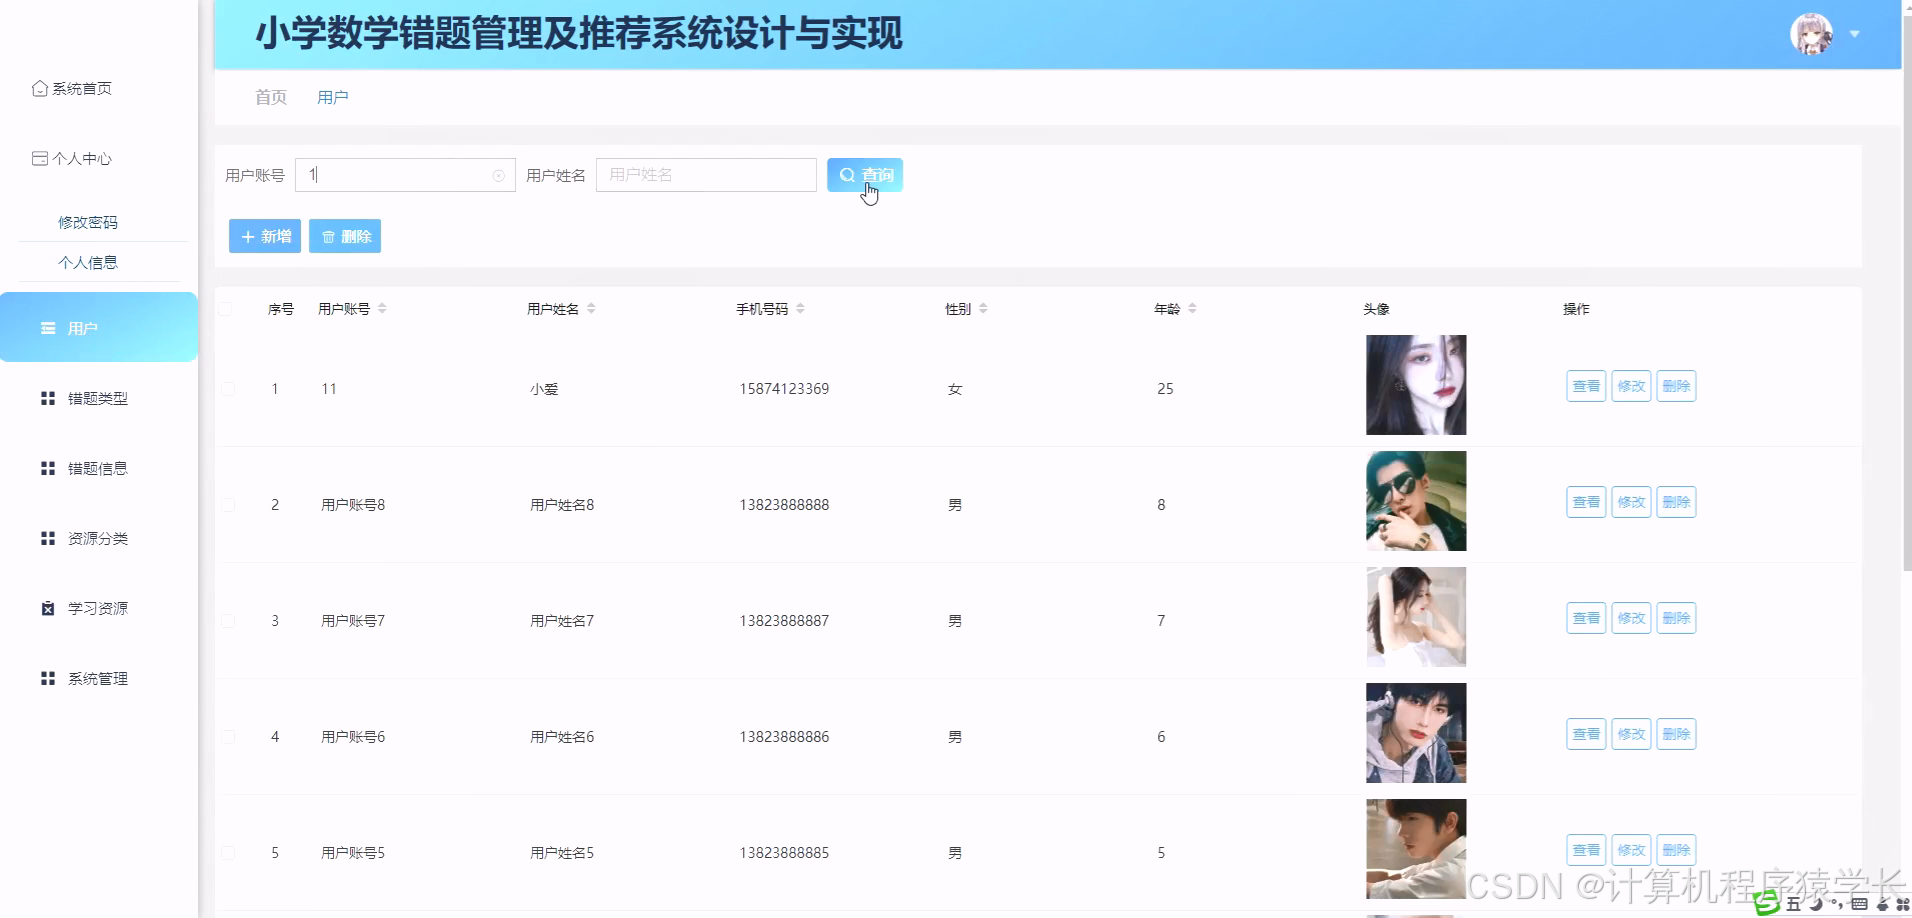This screenshot has height=918, width=1912.
Task: View details of 用户账号7
Action: click(x=1586, y=618)
